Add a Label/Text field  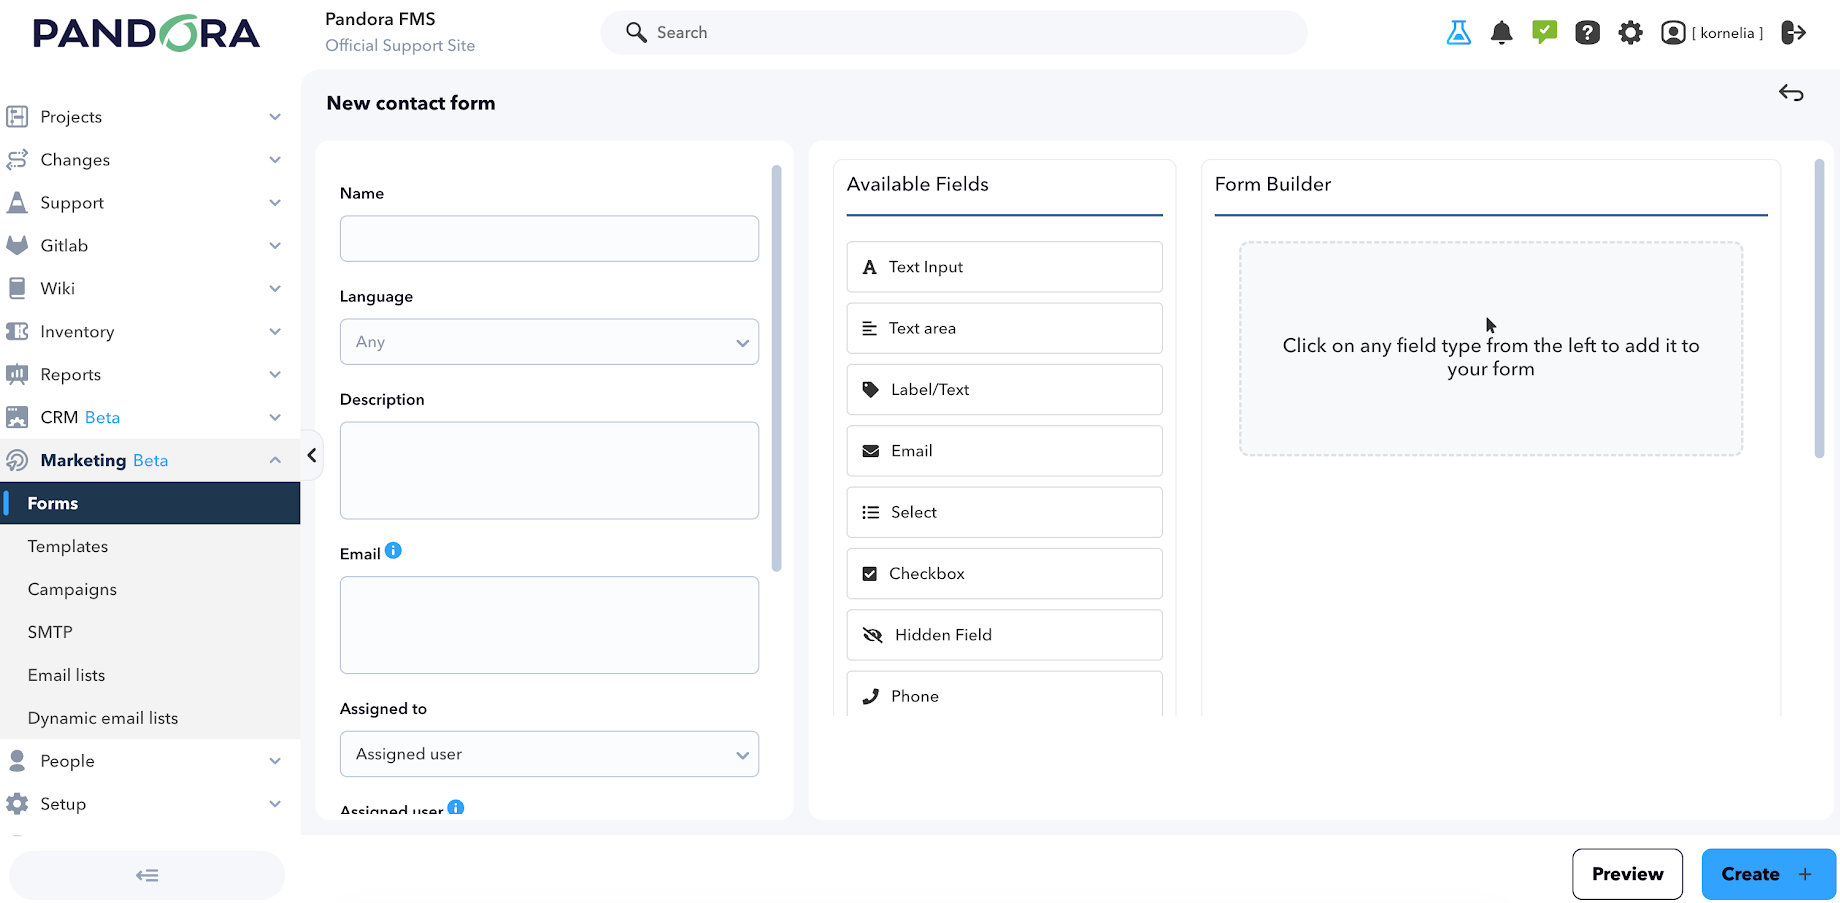click(x=1004, y=390)
